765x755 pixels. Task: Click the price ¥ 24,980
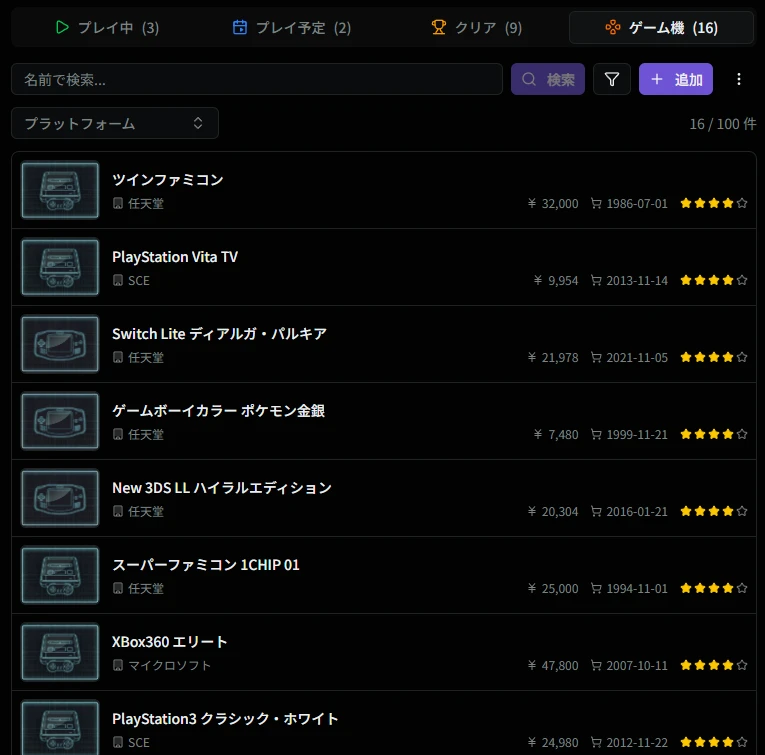pos(553,743)
